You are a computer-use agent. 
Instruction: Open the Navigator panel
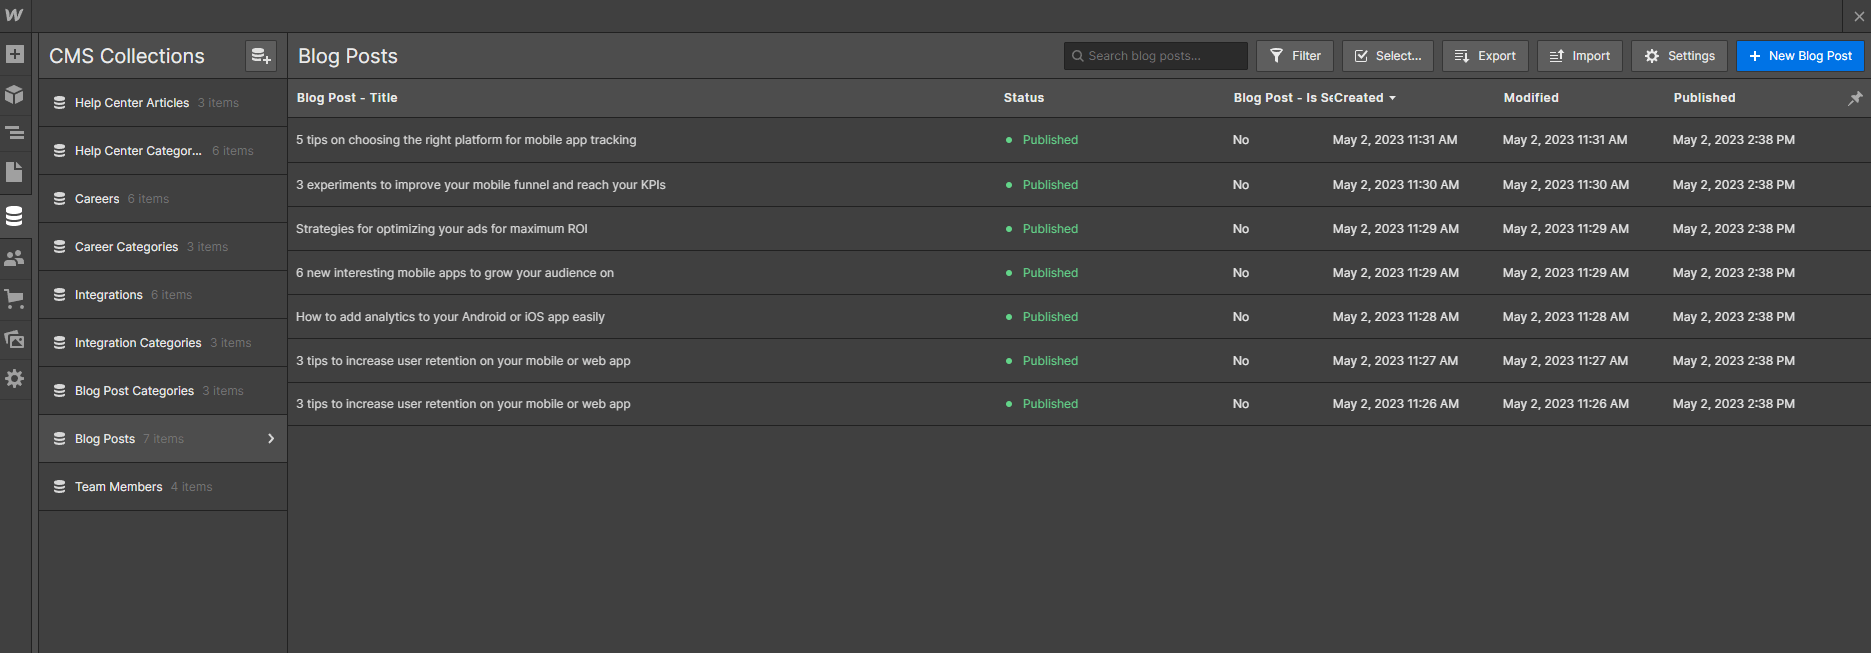click(15, 132)
